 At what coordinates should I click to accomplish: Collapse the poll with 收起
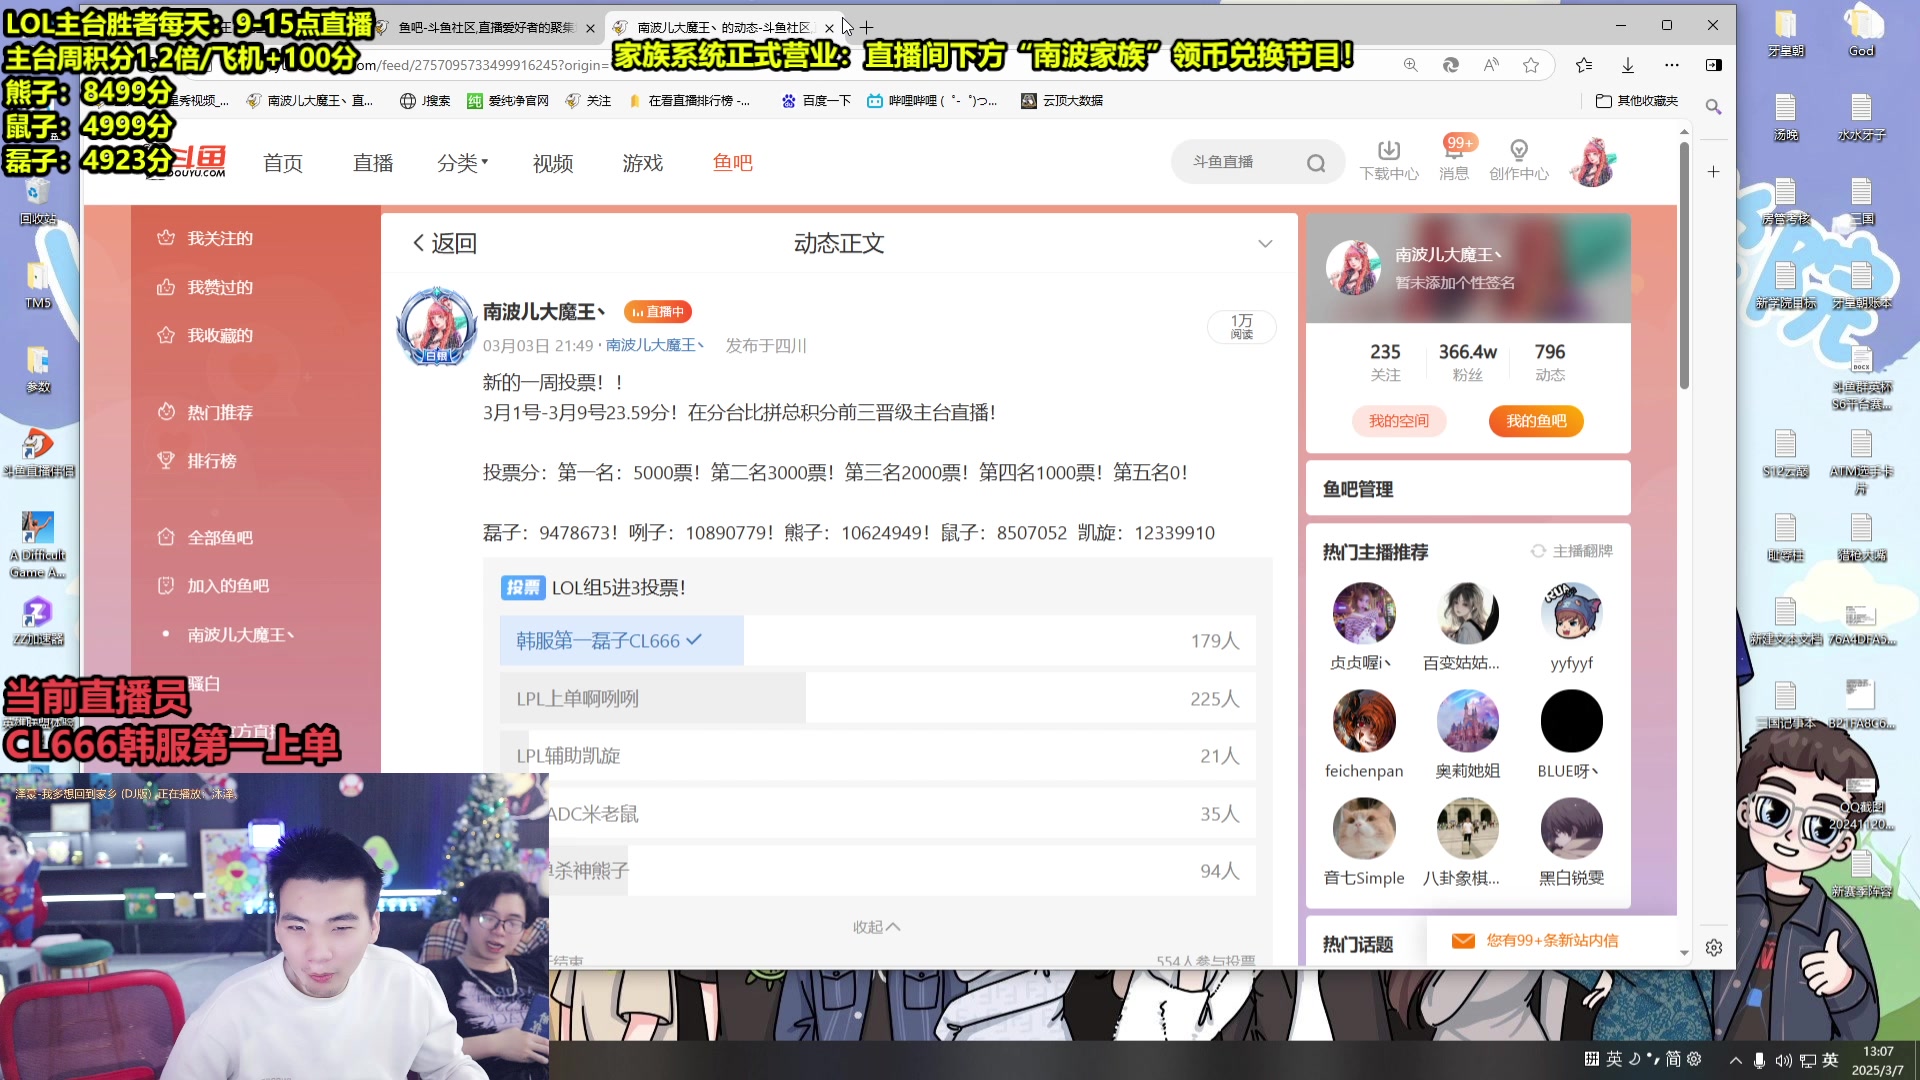click(x=876, y=927)
